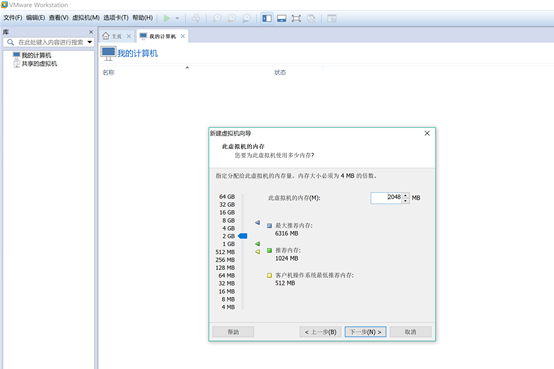Click the 我的计算机 computer icon in the page header

[108, 53]
